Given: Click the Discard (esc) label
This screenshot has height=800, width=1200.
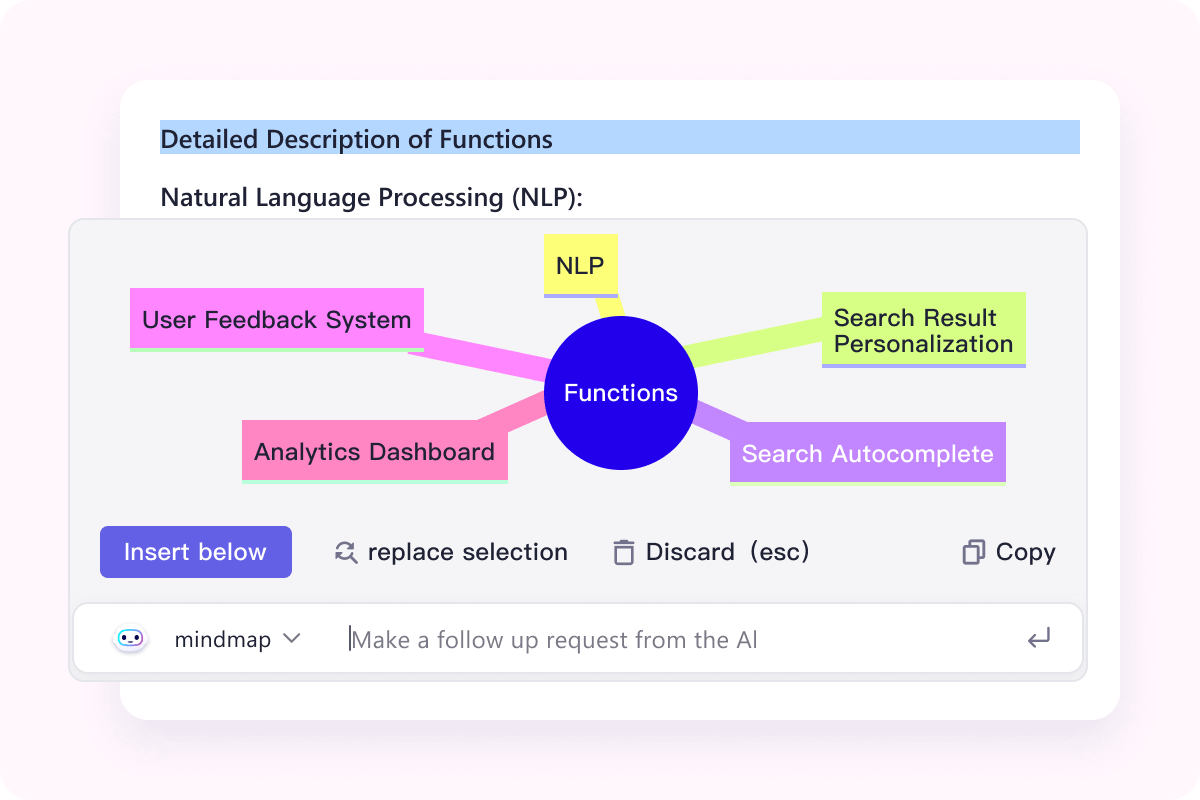Looking at the screenshot, I should (727, 552).
